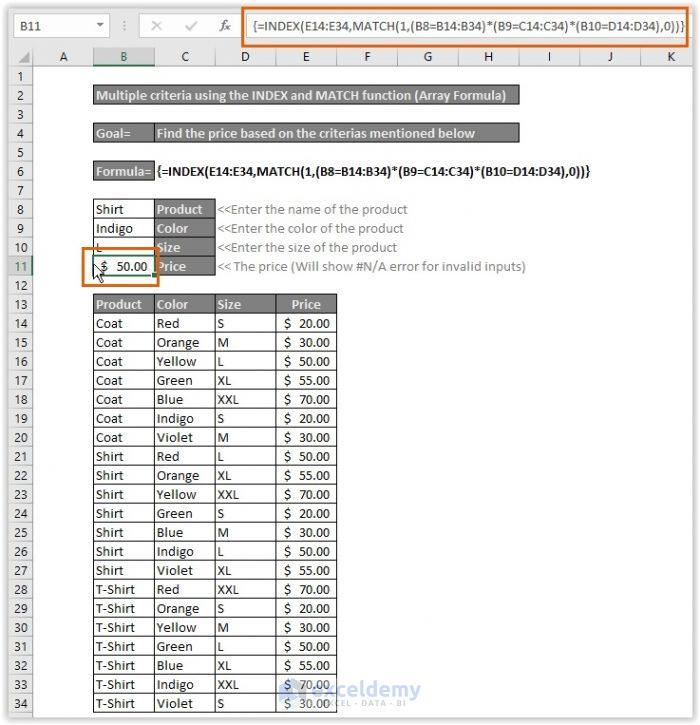This screenshot has height=725, width=700.
Task: Click the 'Size' table header in row 13
Action: tap(246, 304)
